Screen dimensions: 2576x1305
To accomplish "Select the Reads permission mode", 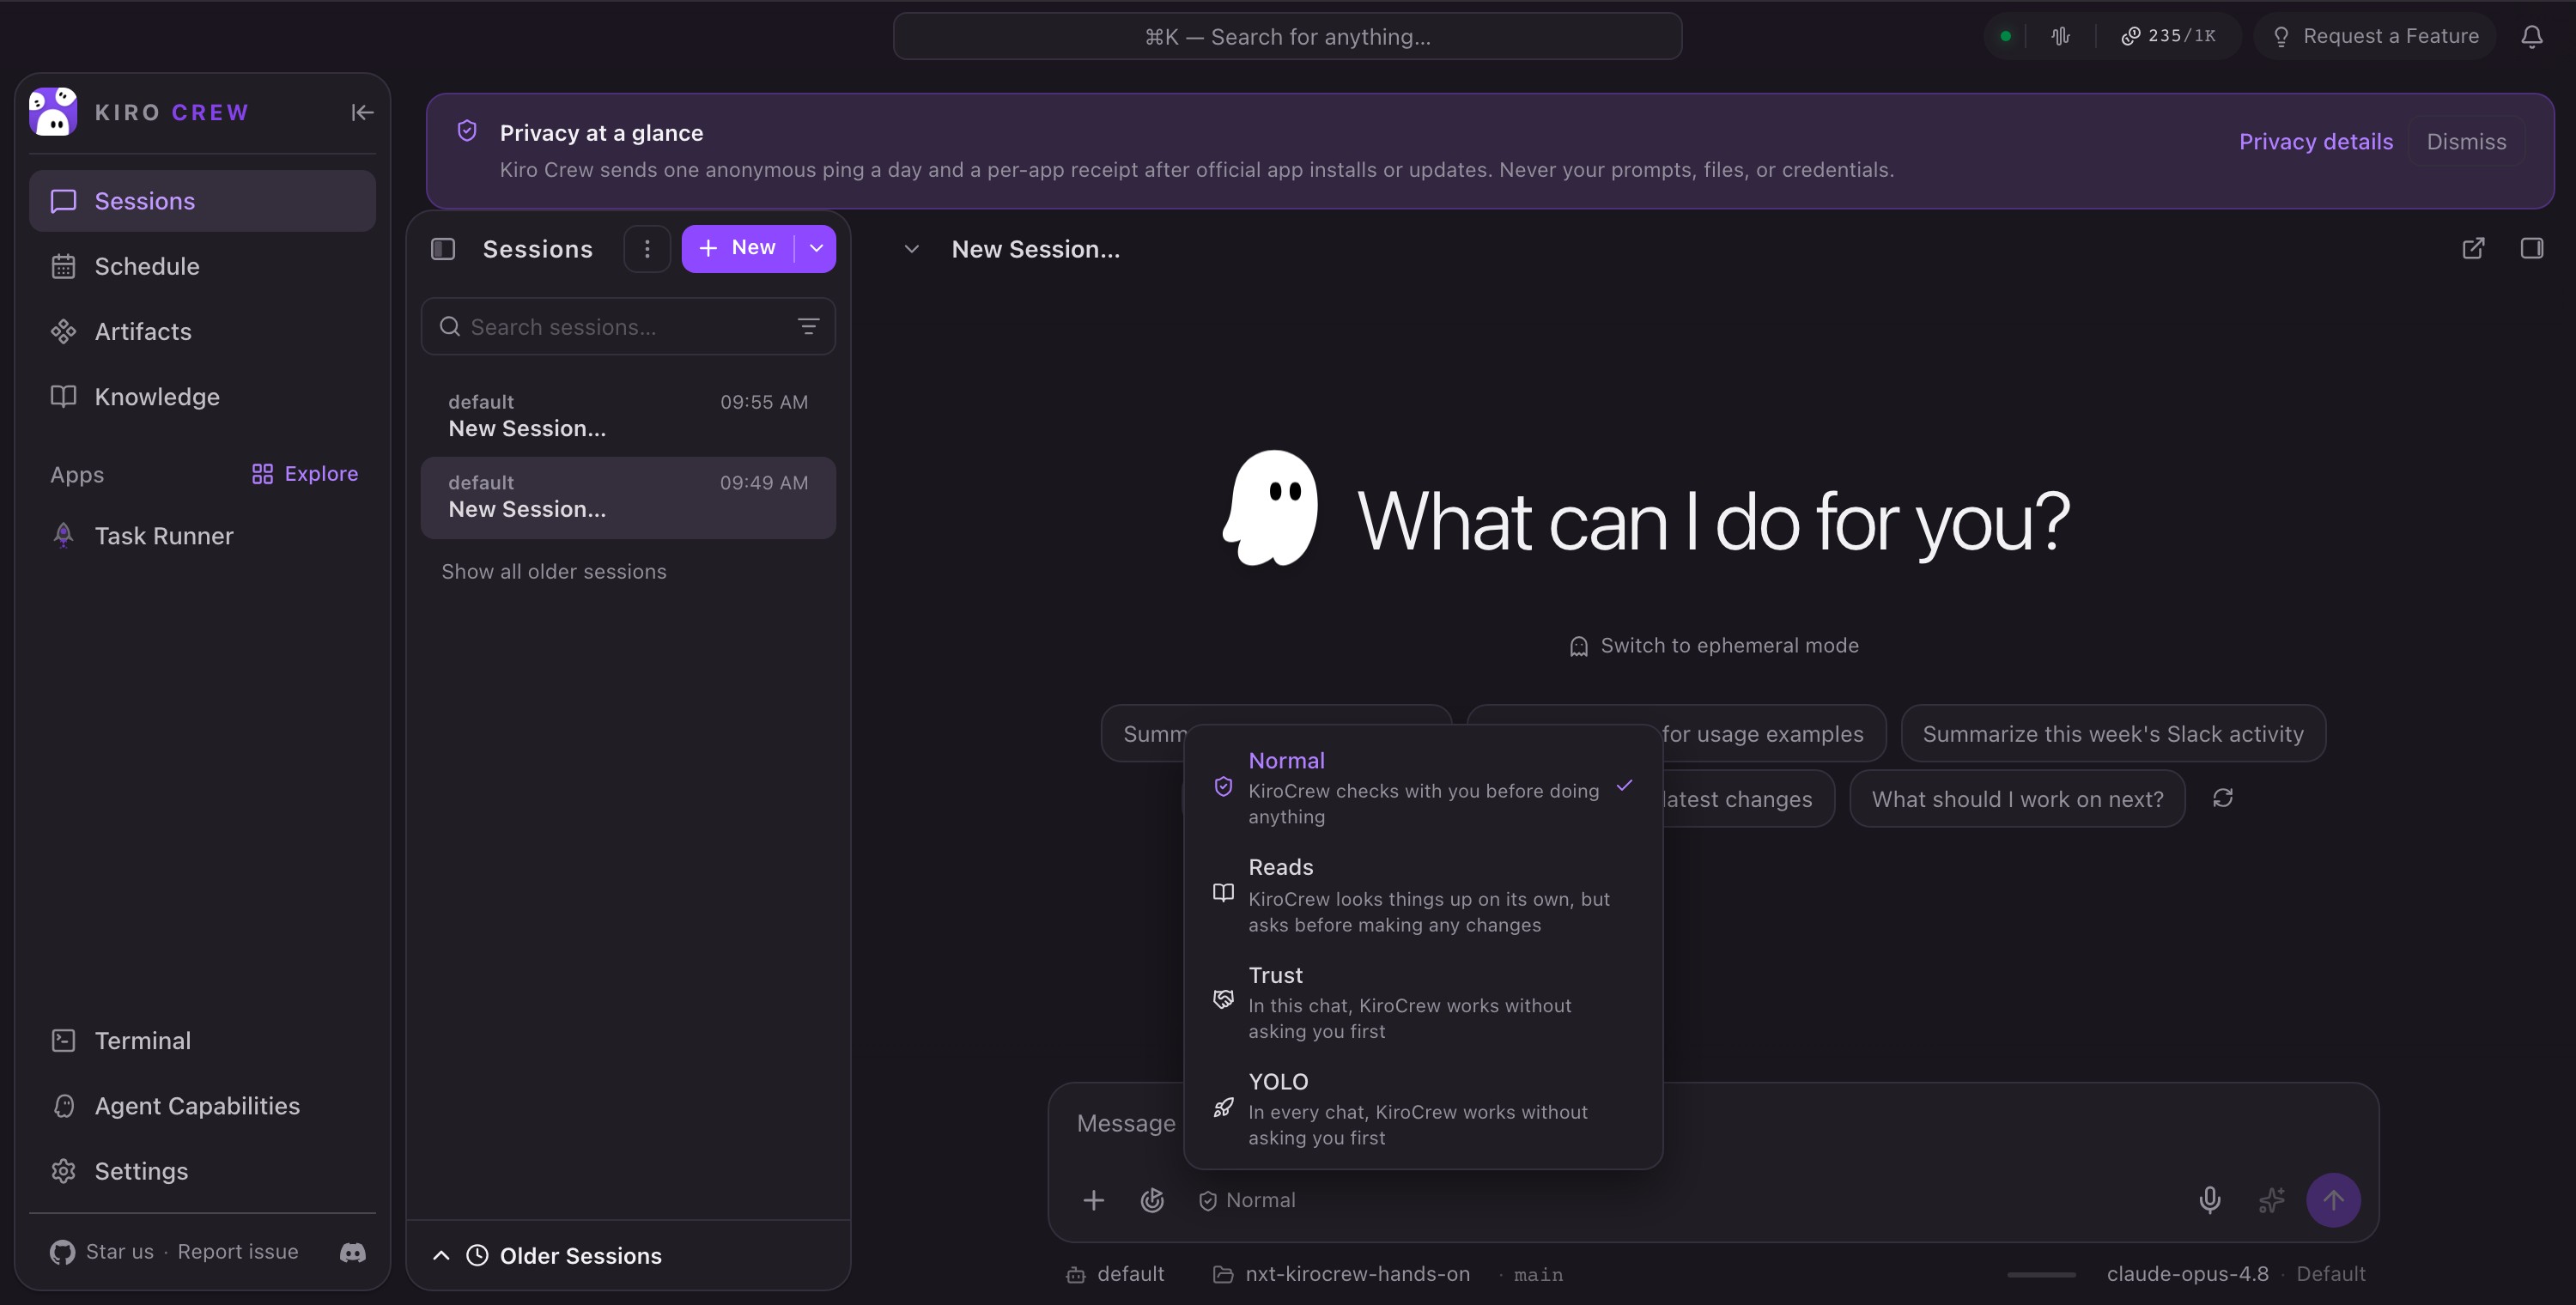I will coord(1423,894).
